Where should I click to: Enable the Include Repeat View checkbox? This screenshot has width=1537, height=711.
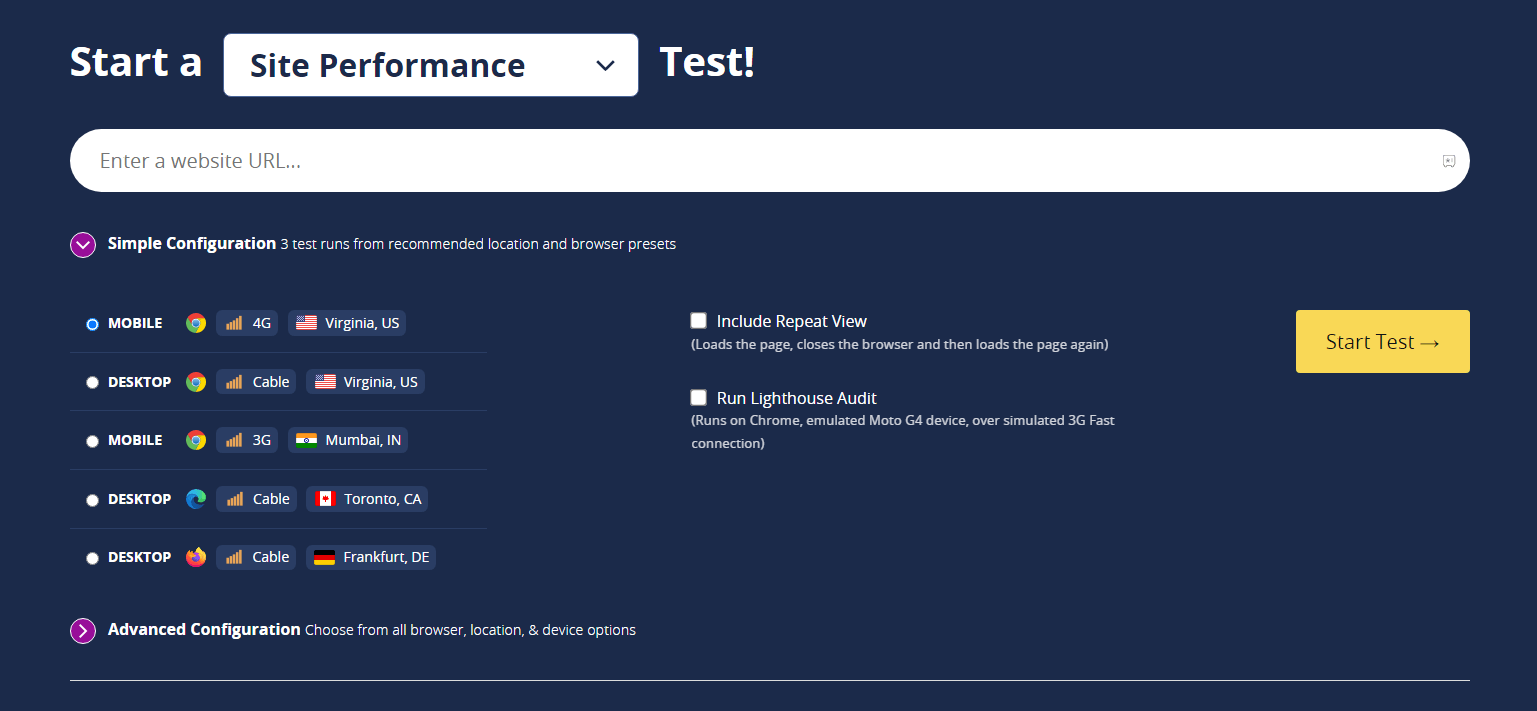pos(699,321)
